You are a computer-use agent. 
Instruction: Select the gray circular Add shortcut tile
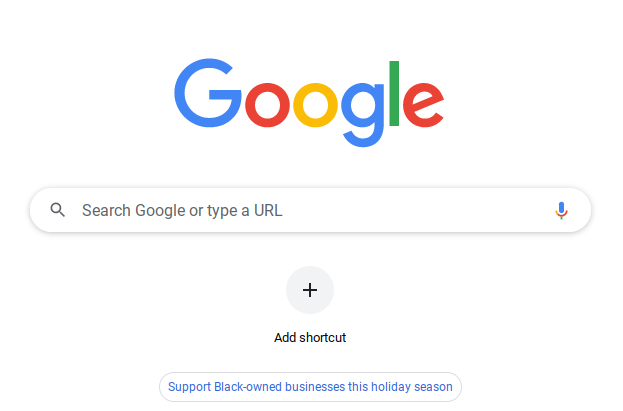pos(310,290)
